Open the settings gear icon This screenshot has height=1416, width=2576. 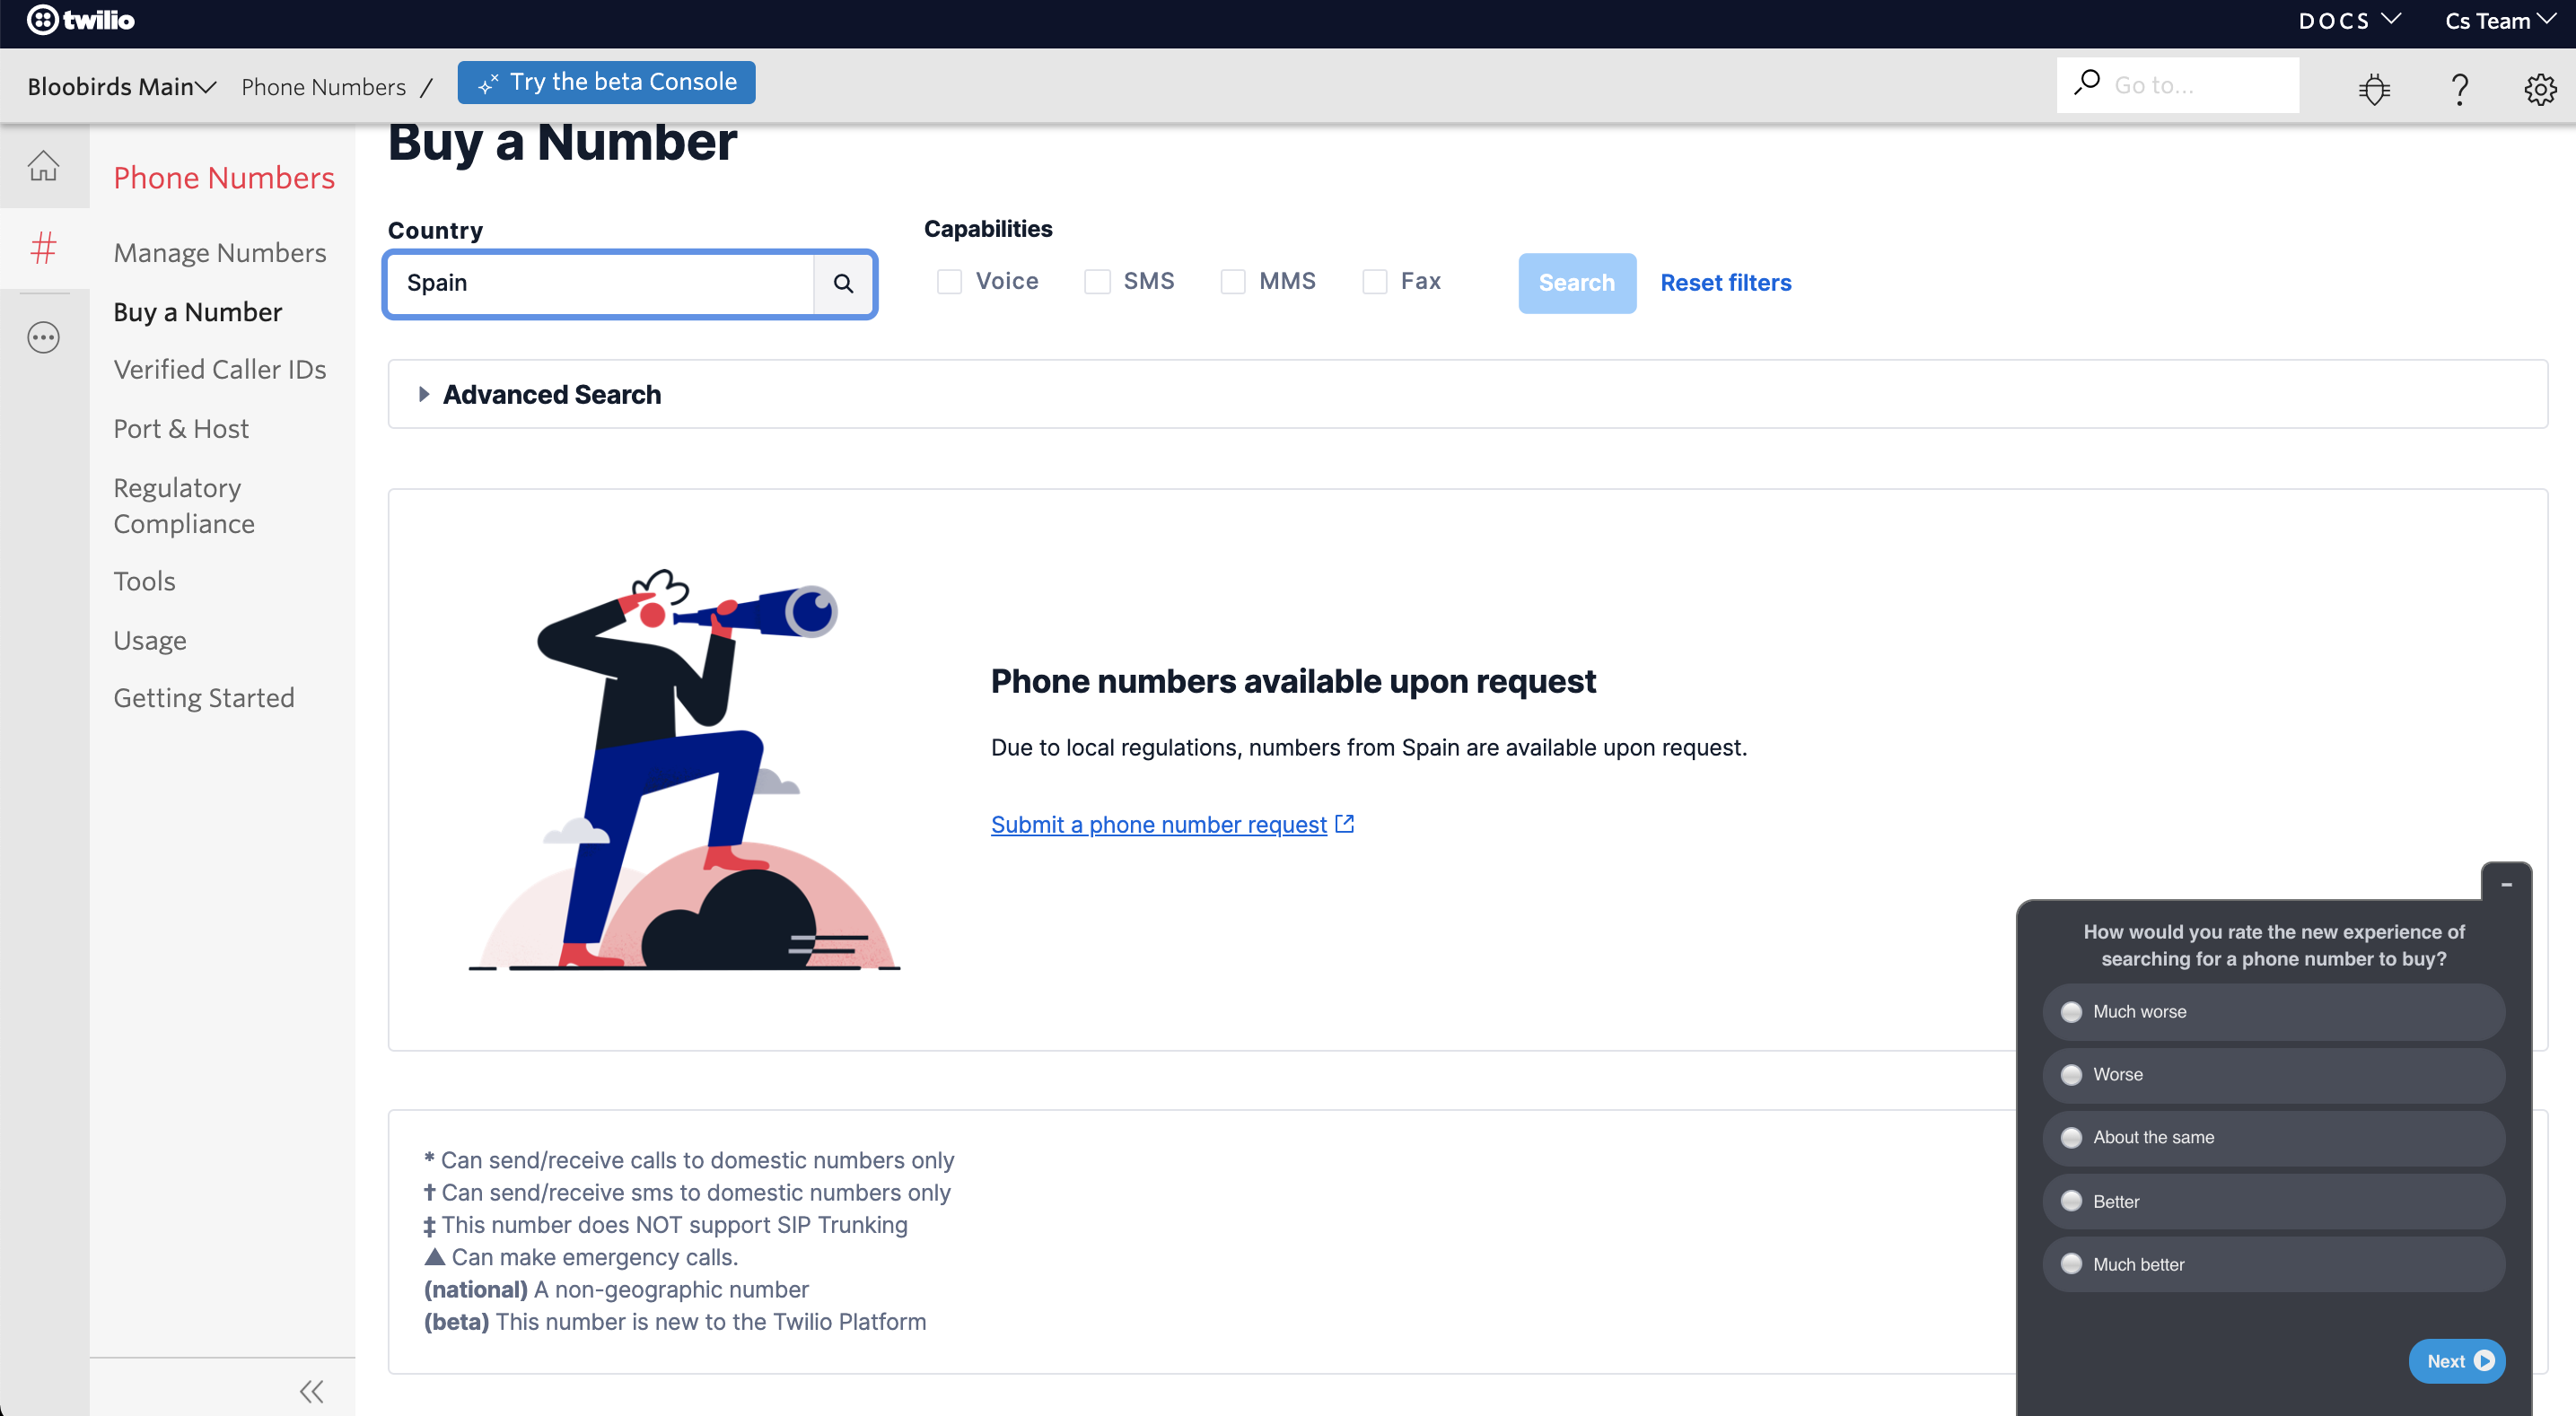point(2540,89)
